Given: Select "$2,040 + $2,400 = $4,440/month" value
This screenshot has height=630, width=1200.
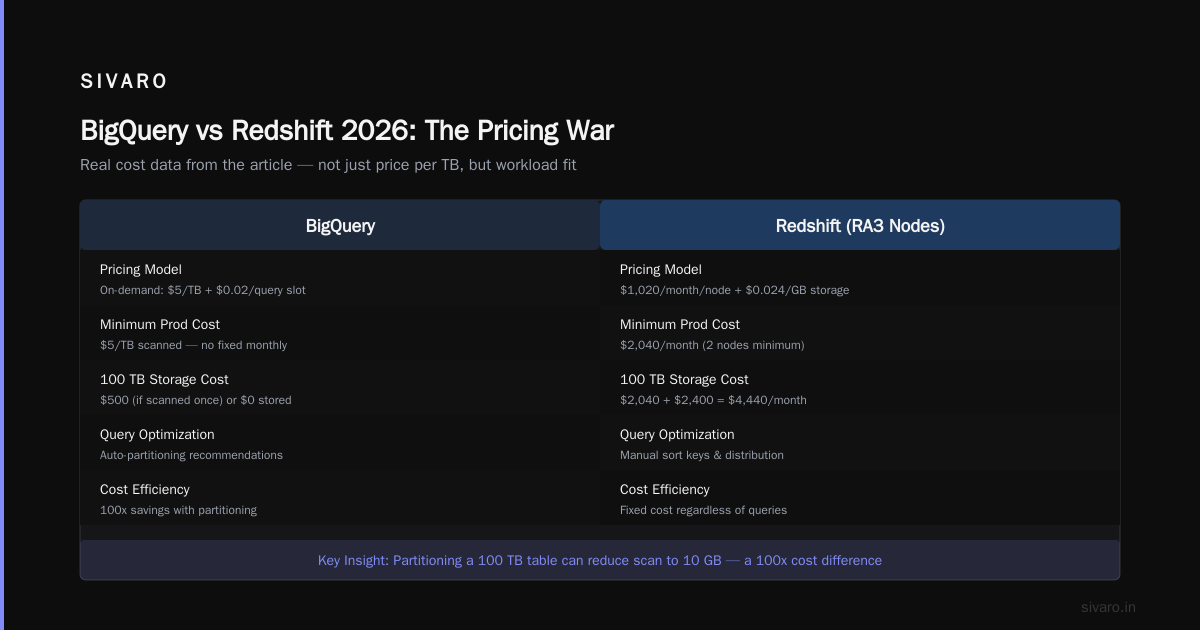Looking at the screenshot, I should [x=713, y=400].
